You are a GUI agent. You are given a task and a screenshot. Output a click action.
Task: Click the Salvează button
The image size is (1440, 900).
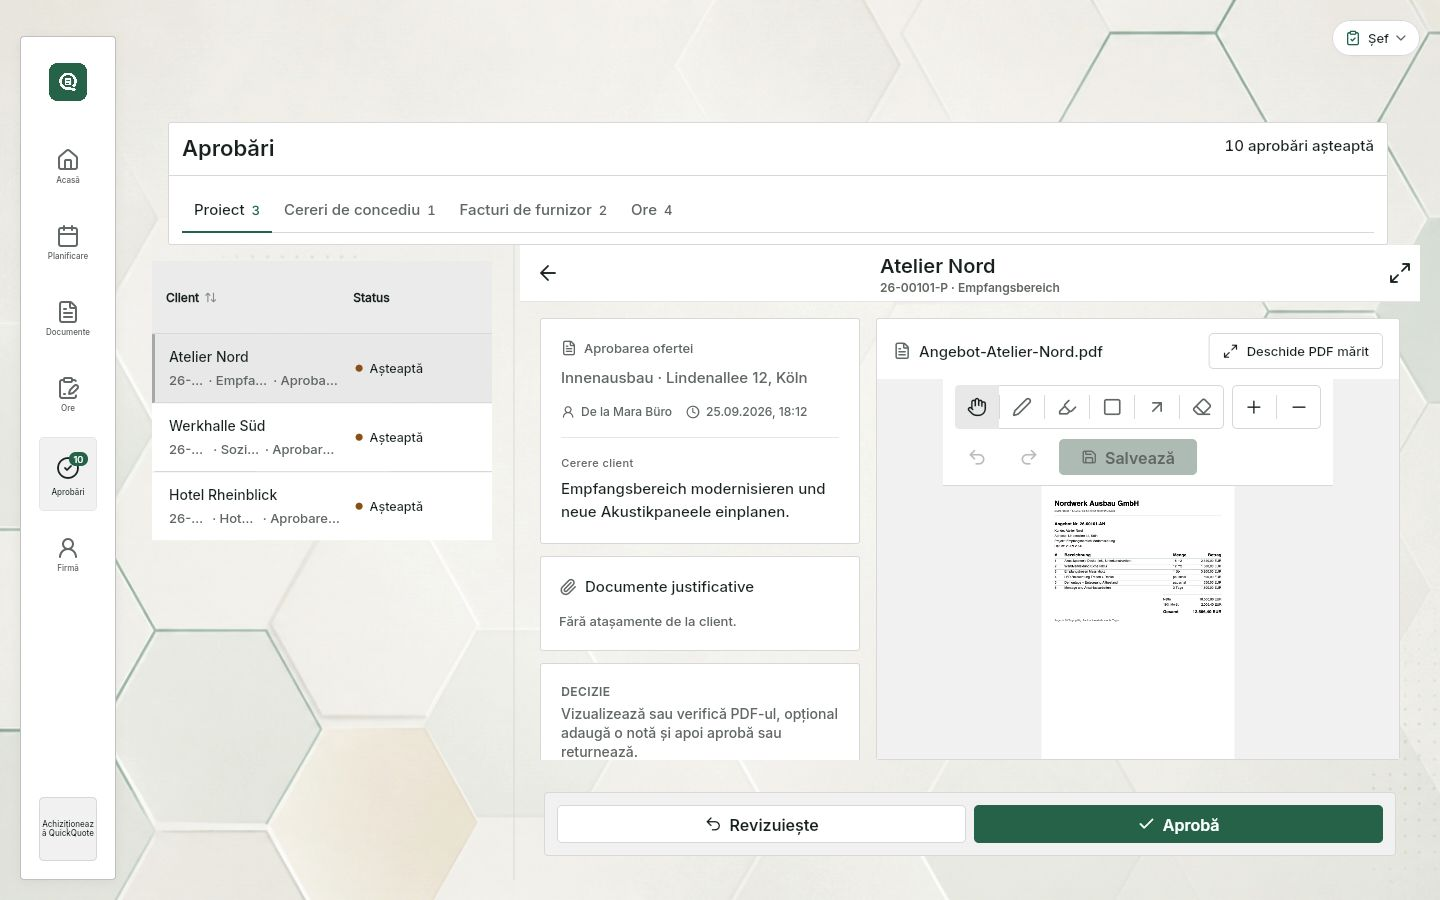coord(1128,457)
